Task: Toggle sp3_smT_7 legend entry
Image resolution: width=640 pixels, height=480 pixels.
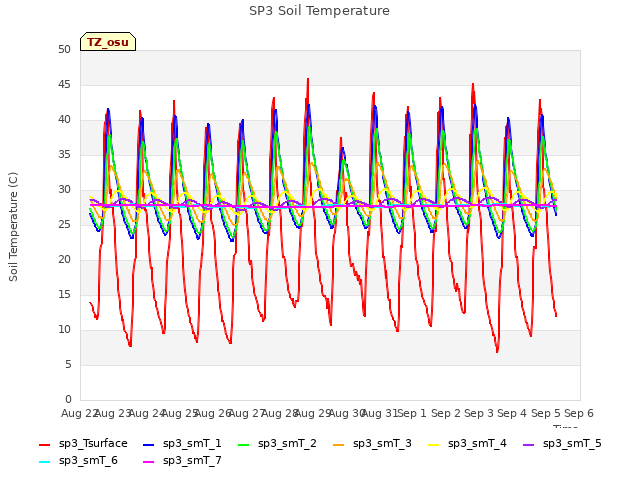Action: (182, 461)
